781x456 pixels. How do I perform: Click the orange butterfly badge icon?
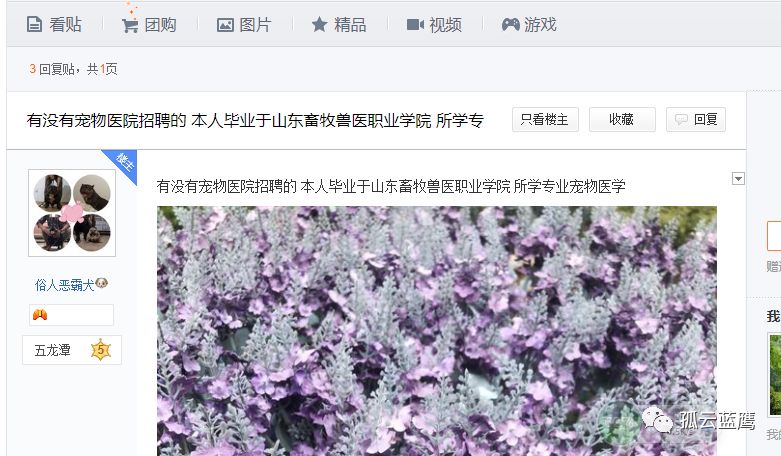tap(40, 315)
